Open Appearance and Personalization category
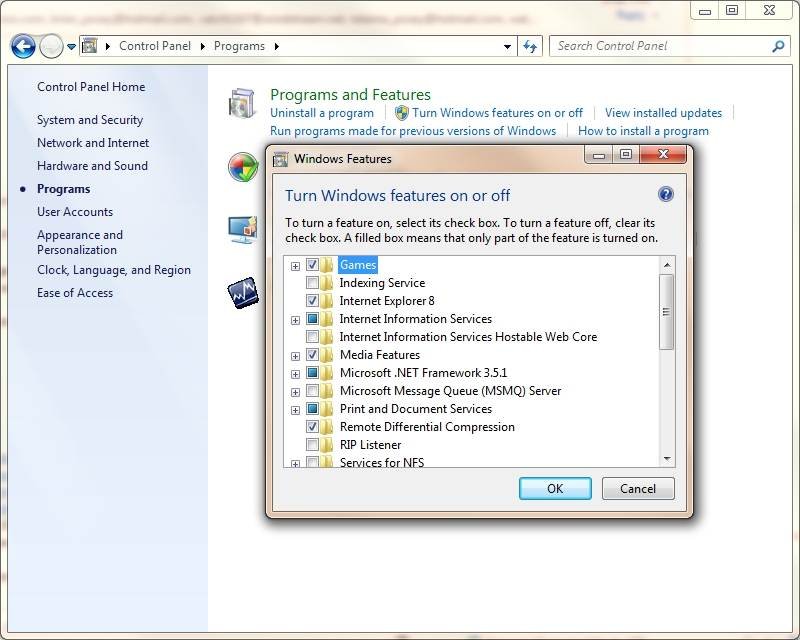Viewport: 800px width, 640px height. coord(80,242)
